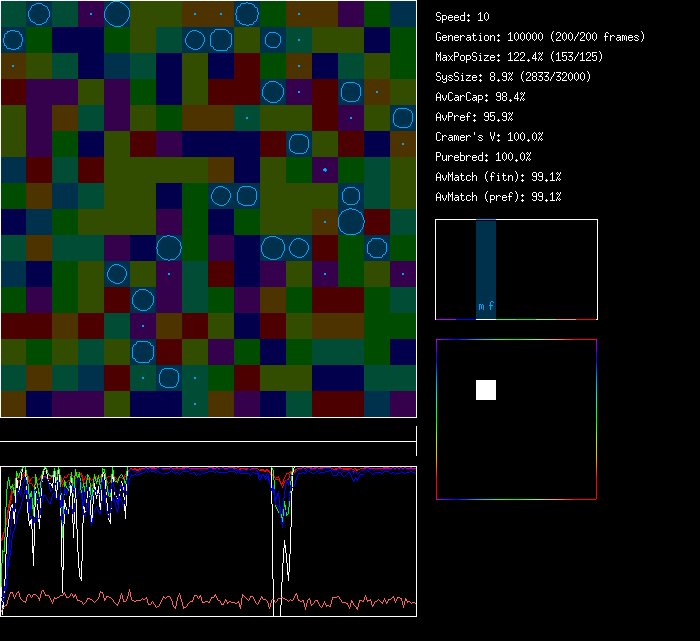Click the AvMatch (pref) readout
Viewport: 700px width, 641px height.
(x=498, y=197)
